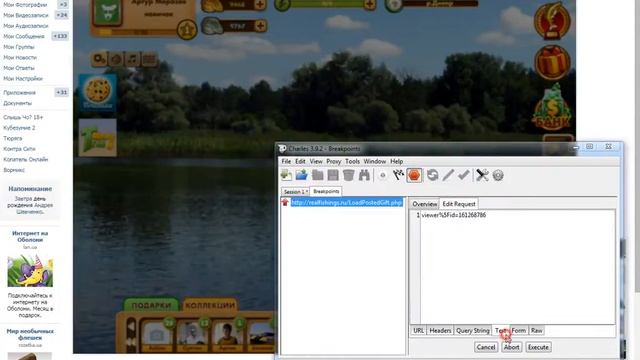Open the Window menu in Charles
The height and width of the screenshot is (360, 640).
click(375, 161)
